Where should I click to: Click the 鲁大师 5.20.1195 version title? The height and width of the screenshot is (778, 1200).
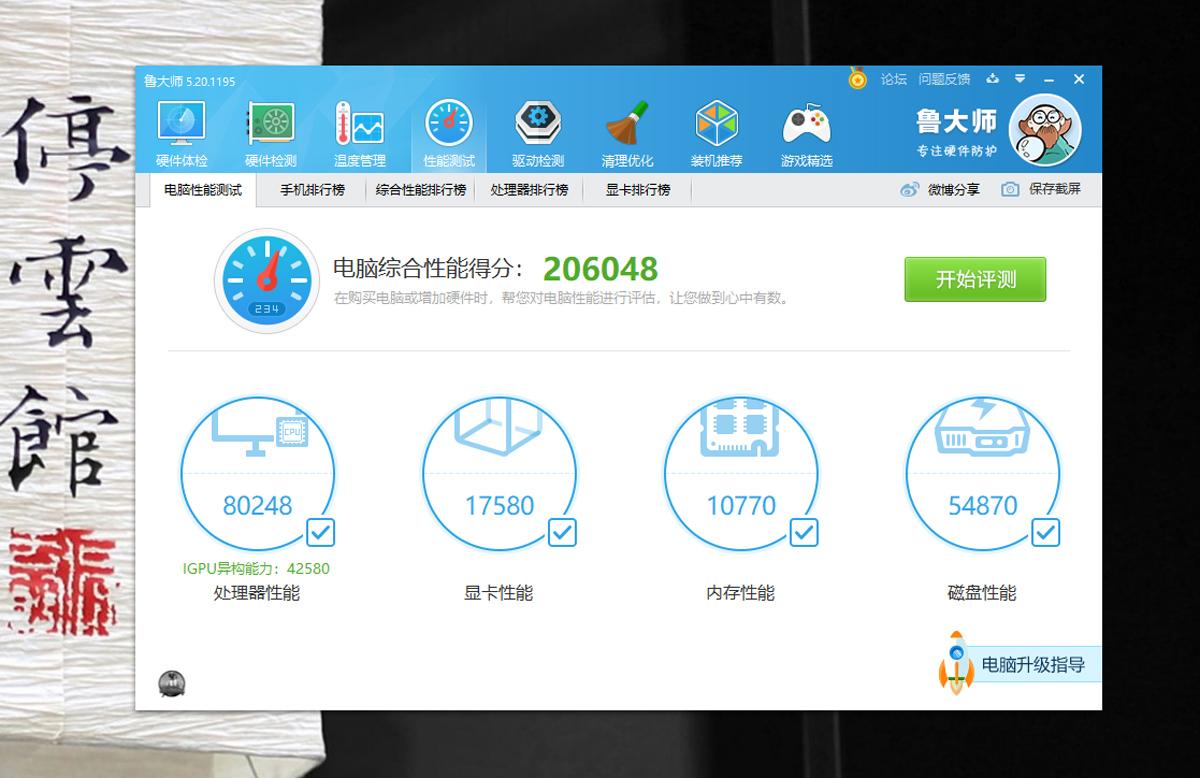coord(189,81)
